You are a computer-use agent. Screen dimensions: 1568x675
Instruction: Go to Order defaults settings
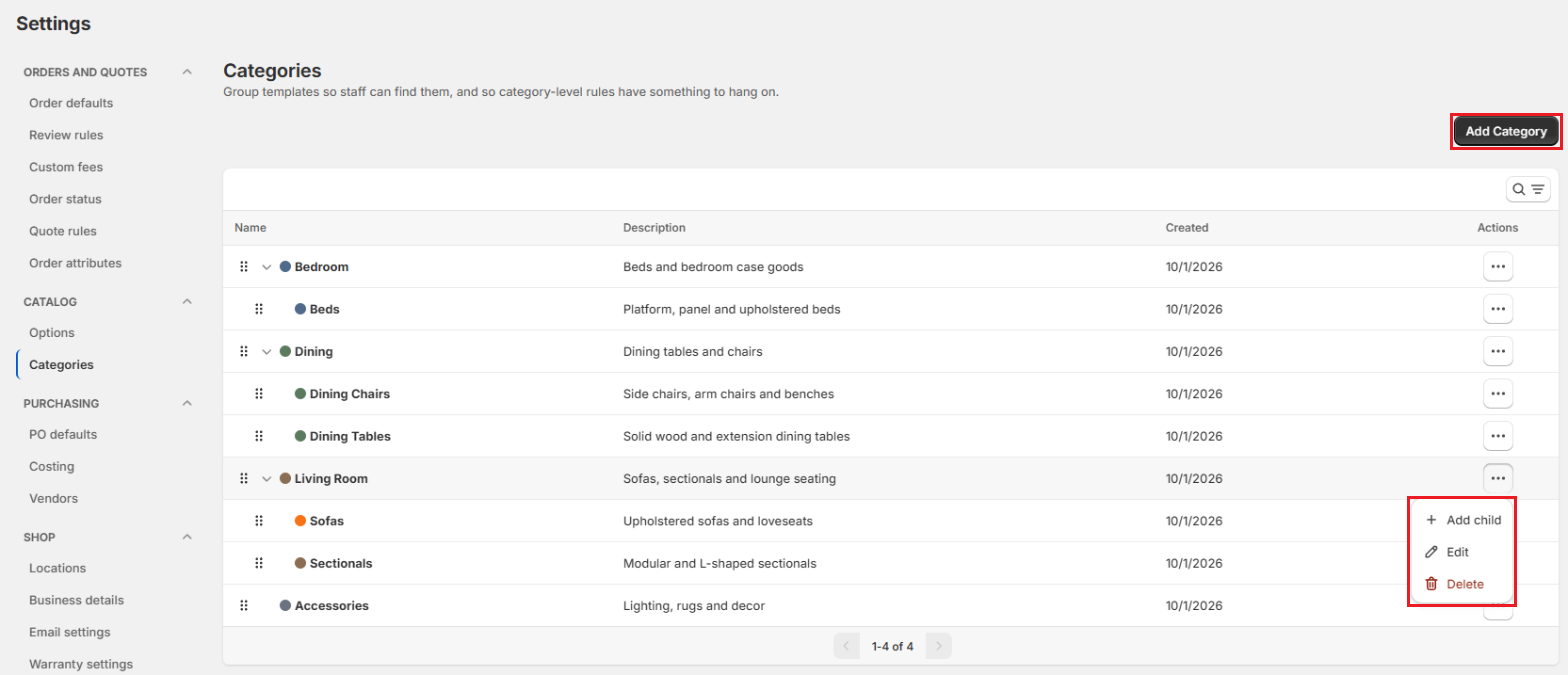pos(71,103)
